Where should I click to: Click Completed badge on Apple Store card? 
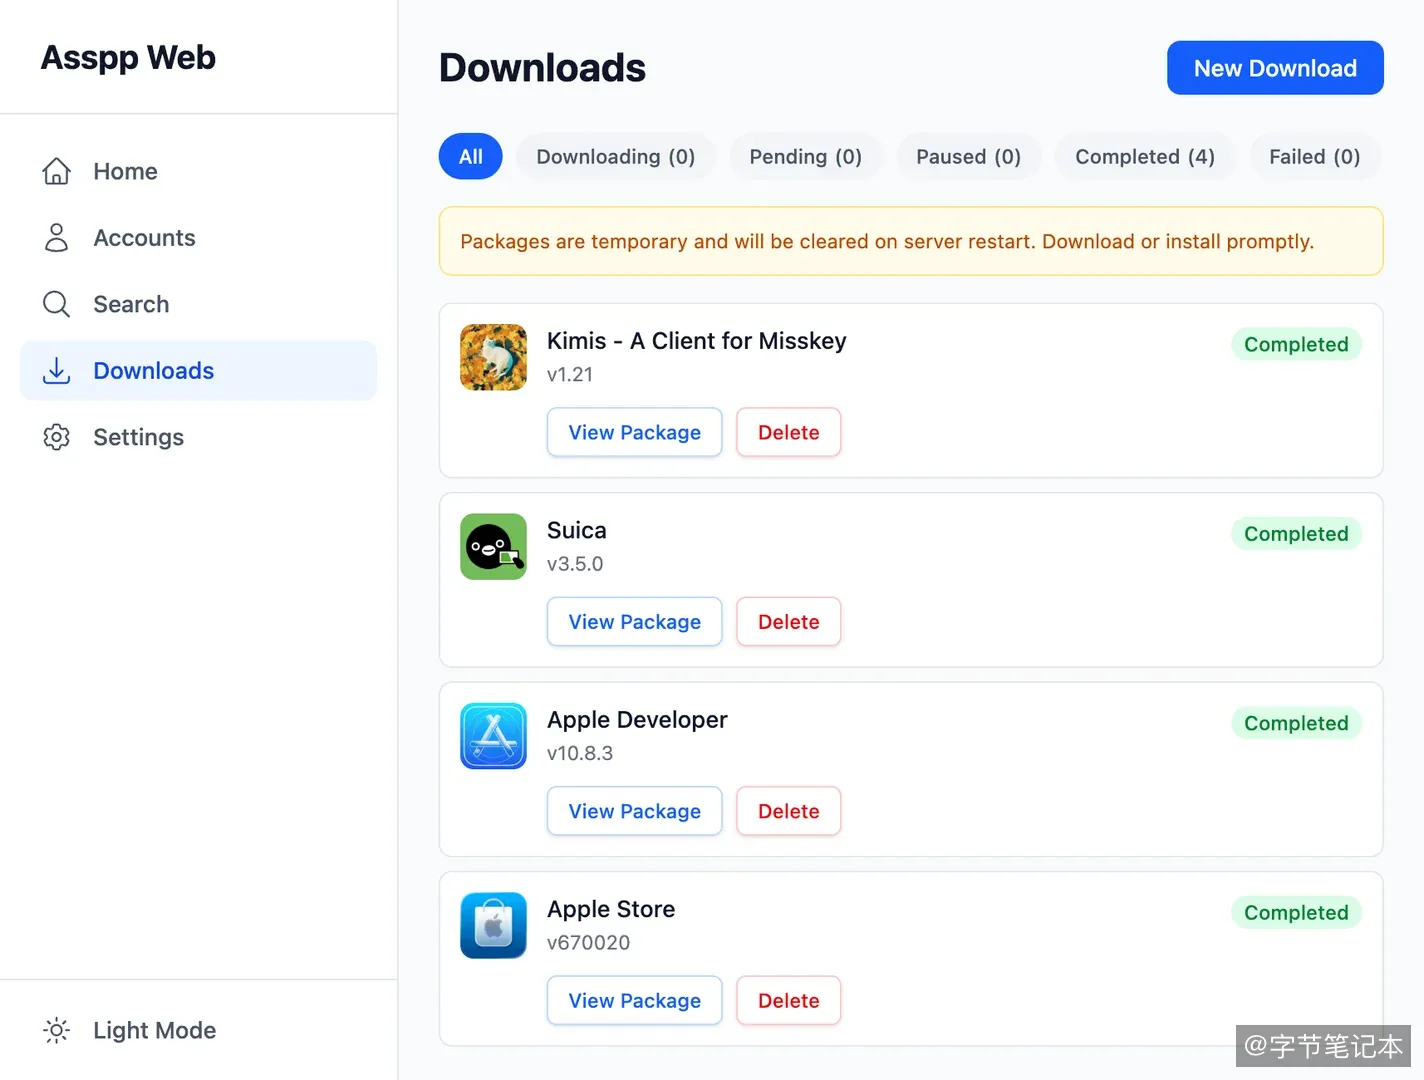click(1296, 912)
